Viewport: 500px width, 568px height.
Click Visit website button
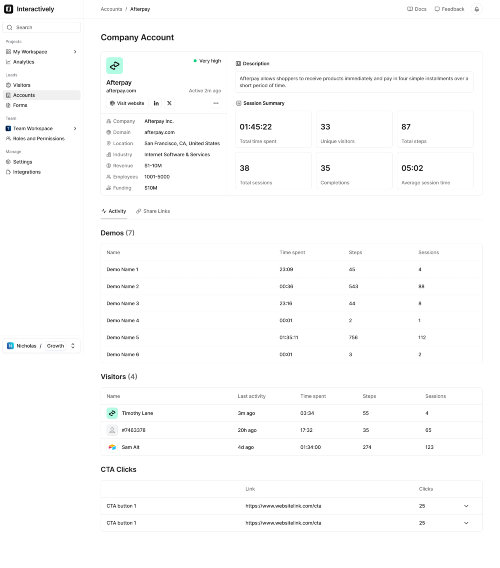(127, 103)
